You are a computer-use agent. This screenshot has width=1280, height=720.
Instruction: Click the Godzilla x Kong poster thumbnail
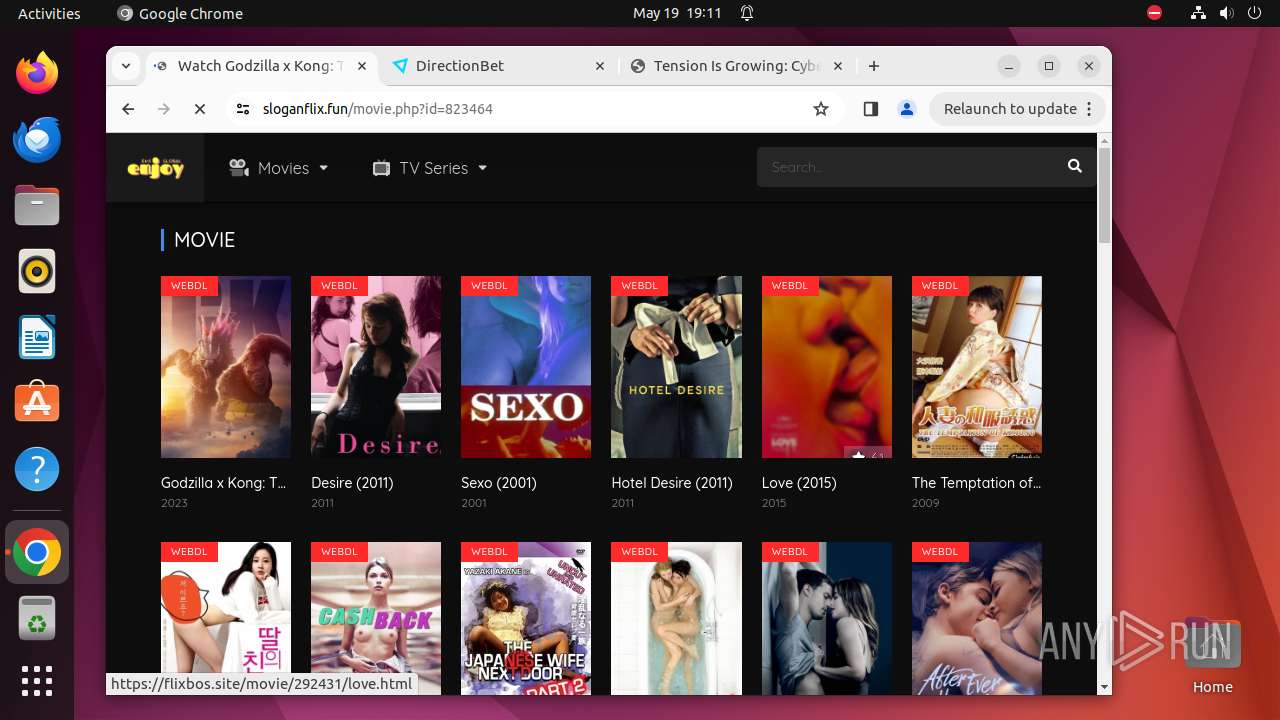[x=226, y=367]
